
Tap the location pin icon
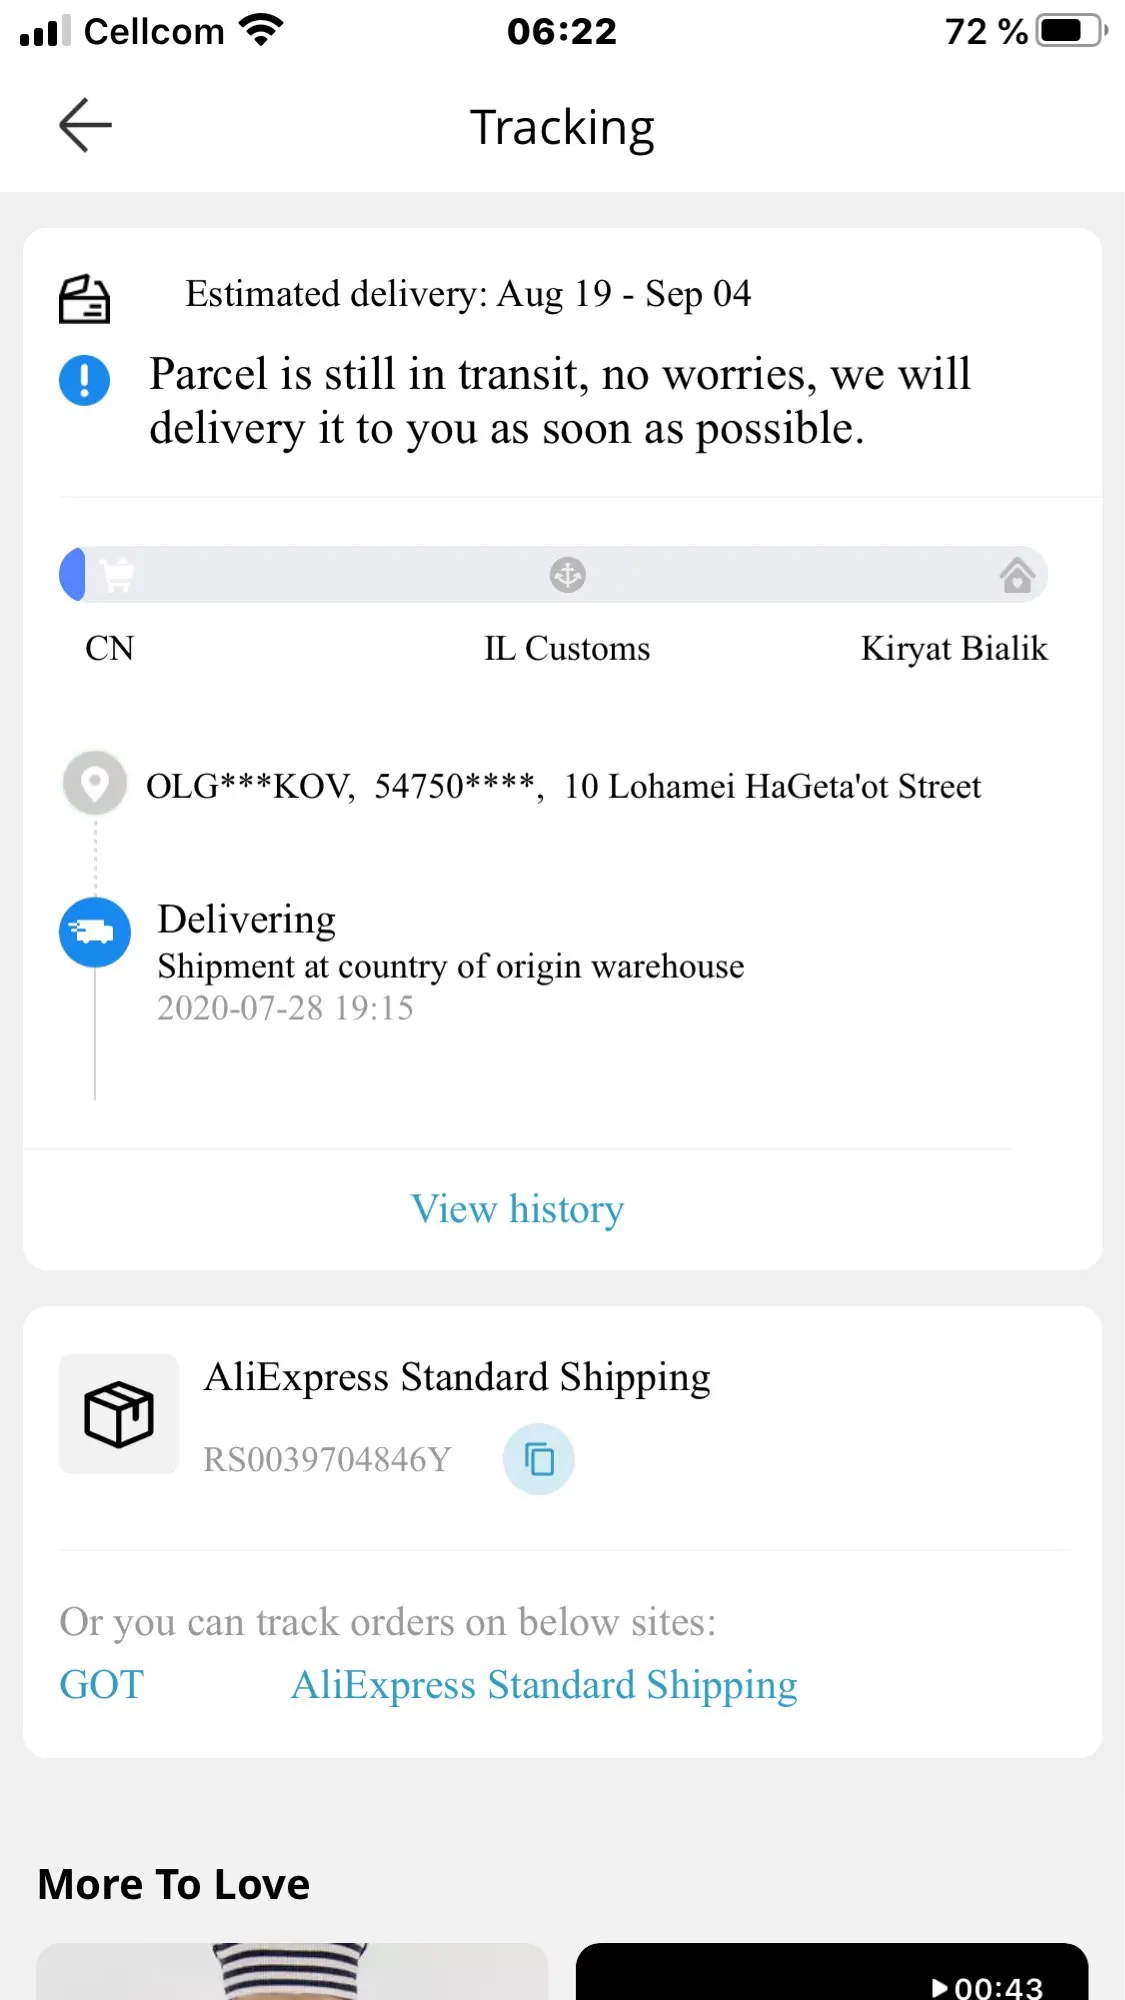click(95, 784)
